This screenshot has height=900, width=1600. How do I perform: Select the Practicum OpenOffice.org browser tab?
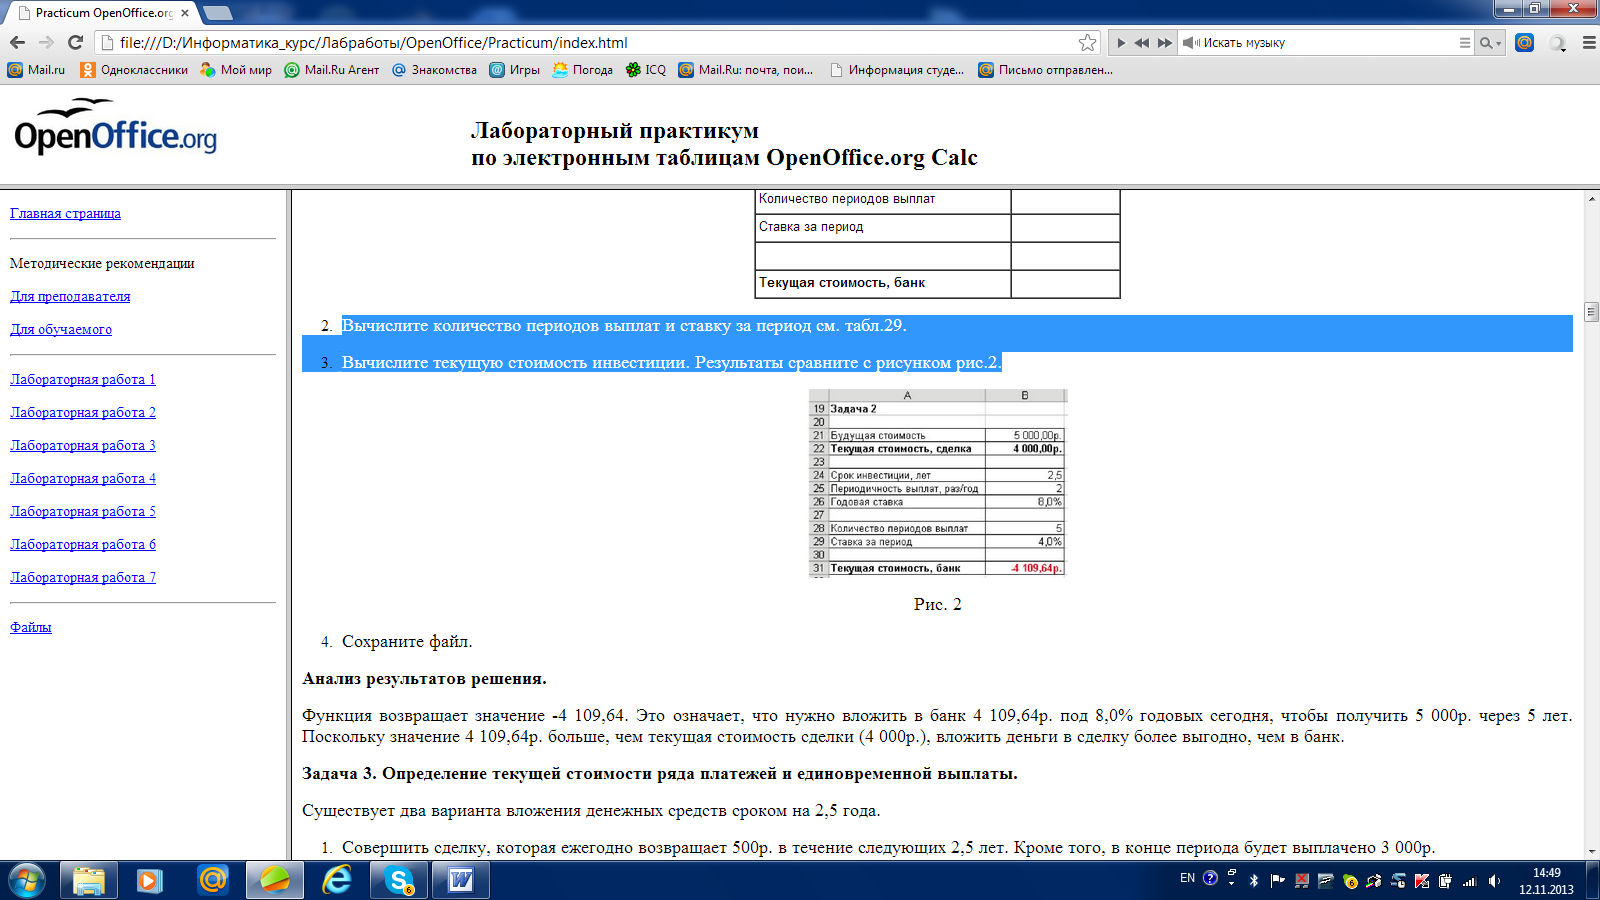(x=102, y=13)
